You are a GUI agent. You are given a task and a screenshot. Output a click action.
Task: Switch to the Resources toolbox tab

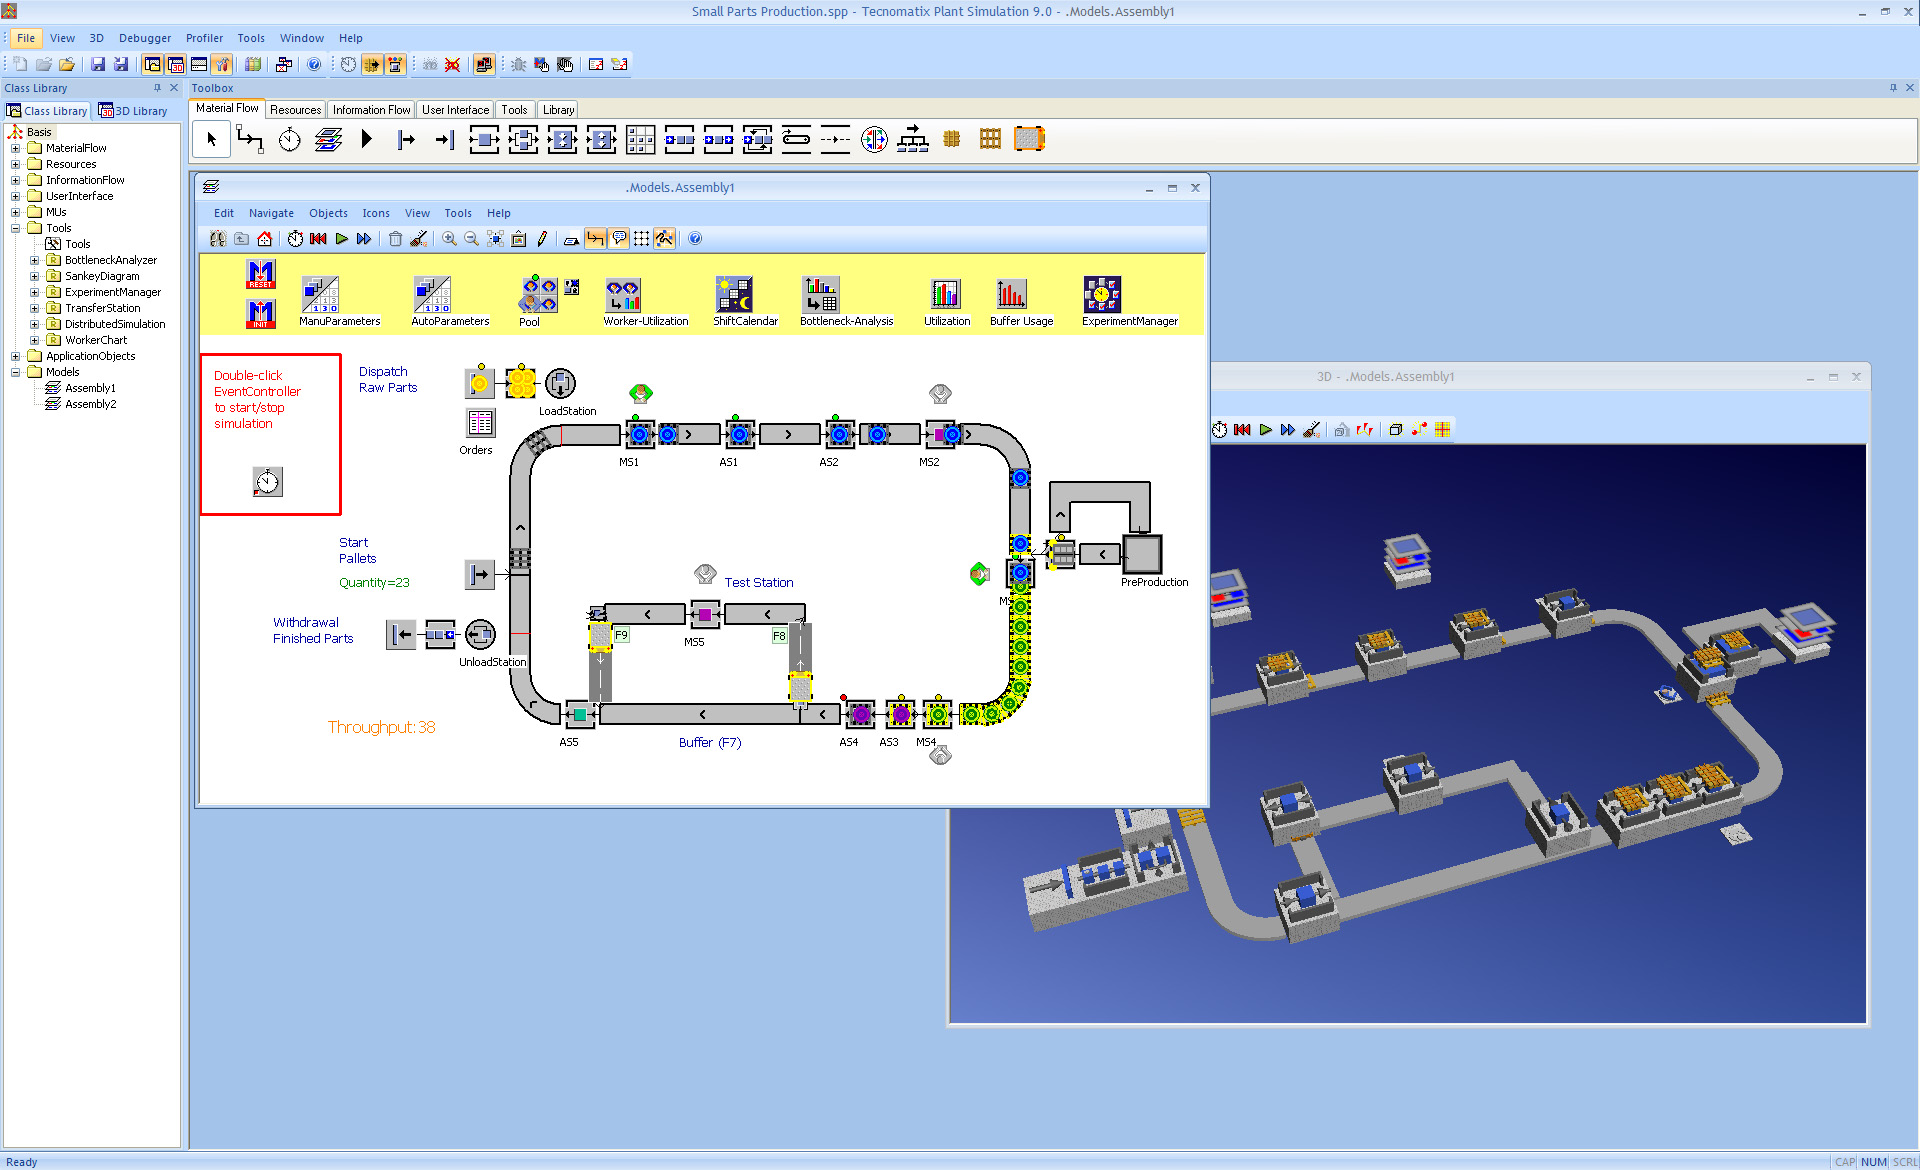tap(295, 110)
